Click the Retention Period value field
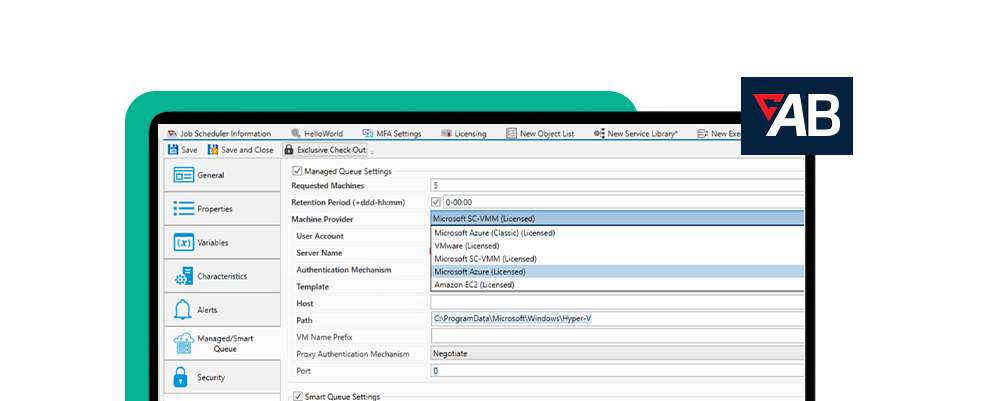 [x=623, y=202]
